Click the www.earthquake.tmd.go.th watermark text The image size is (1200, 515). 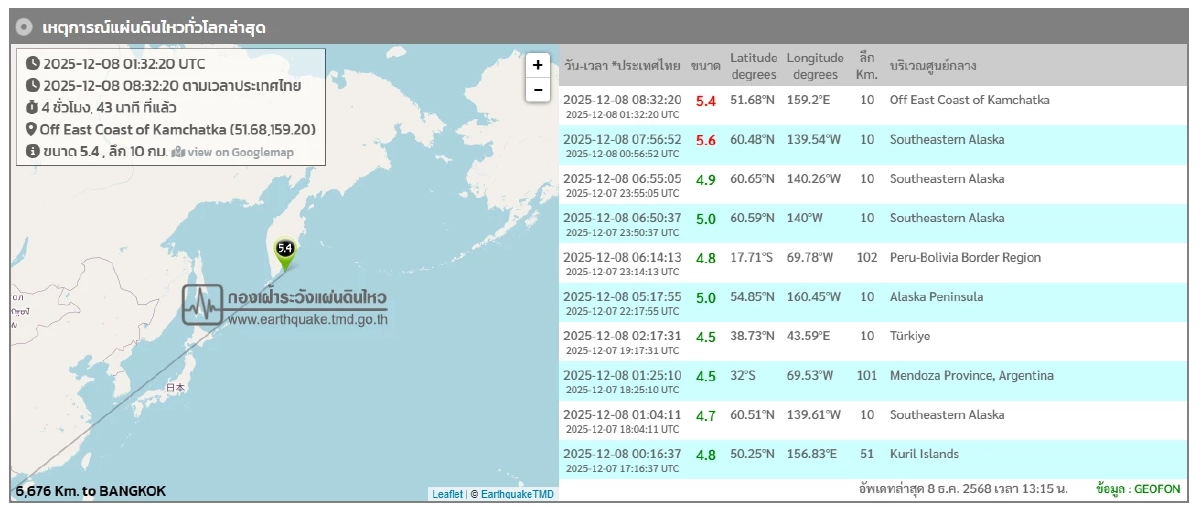pyautogui.click(x=307, y=320)
